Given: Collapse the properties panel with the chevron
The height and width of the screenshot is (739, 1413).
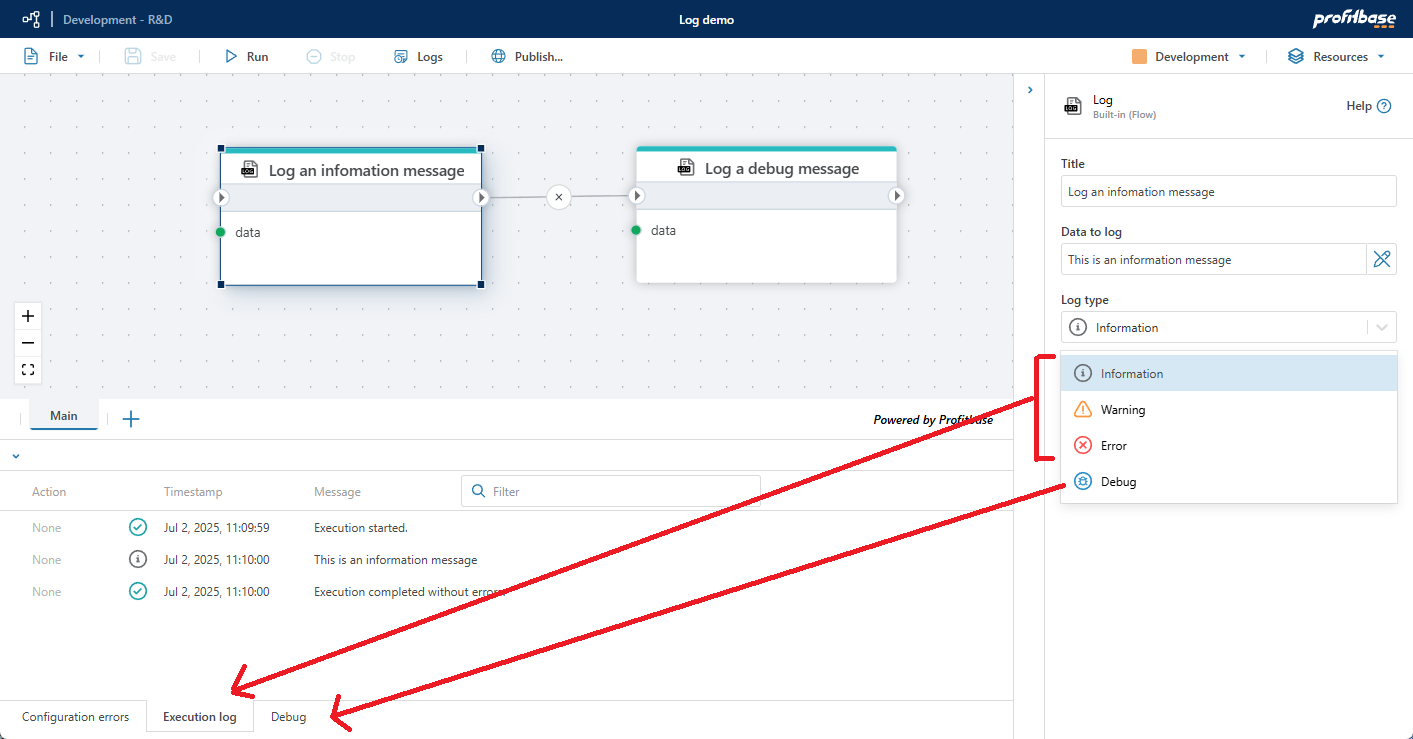Looking at the screenshot, I should click(x=1030, y=90).
